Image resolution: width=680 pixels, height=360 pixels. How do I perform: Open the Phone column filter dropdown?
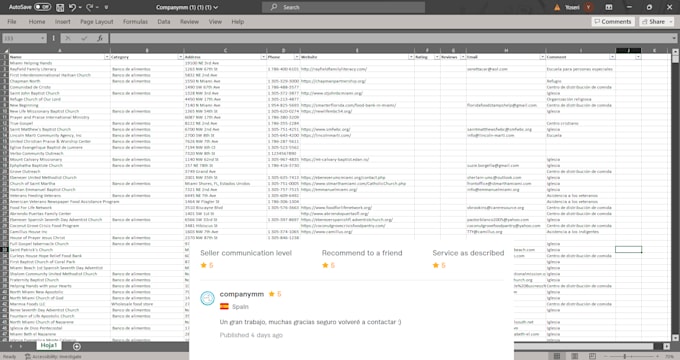point(297,57)
